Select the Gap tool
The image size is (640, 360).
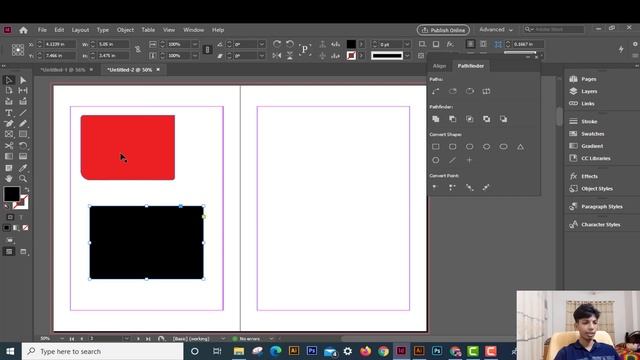[x=23, y=91]
